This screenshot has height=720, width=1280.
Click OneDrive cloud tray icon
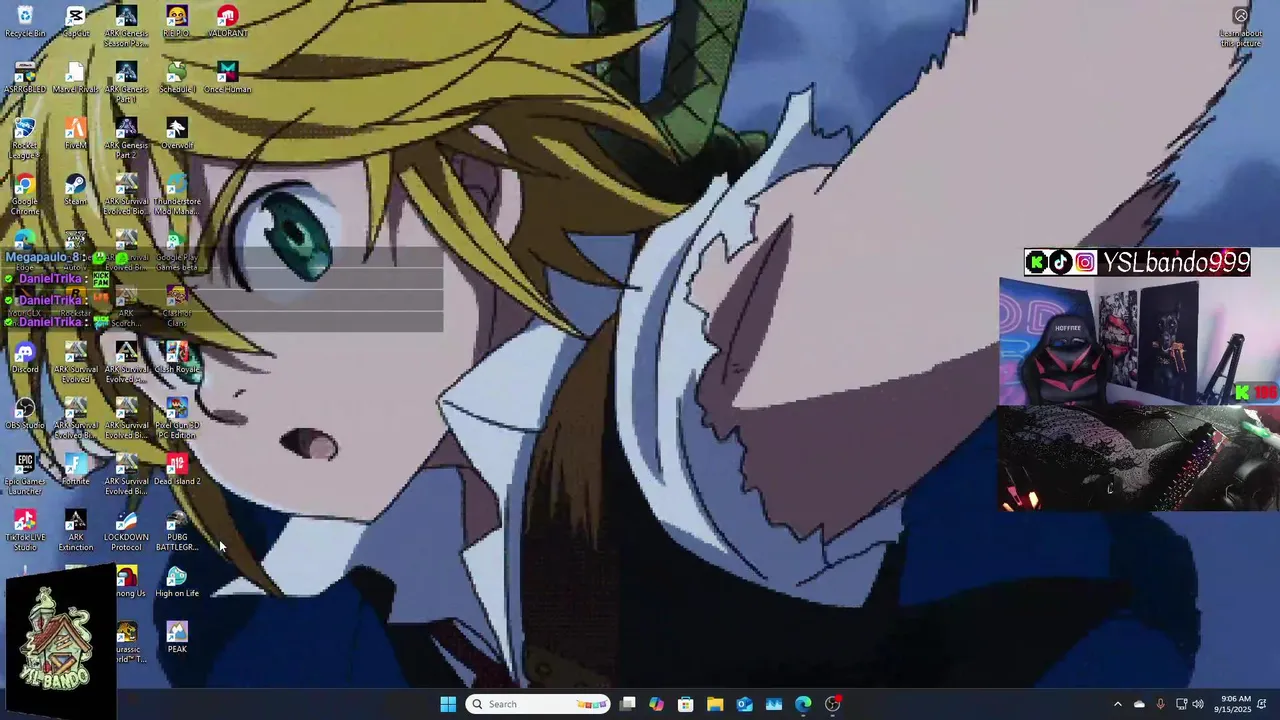point(1139,704)
